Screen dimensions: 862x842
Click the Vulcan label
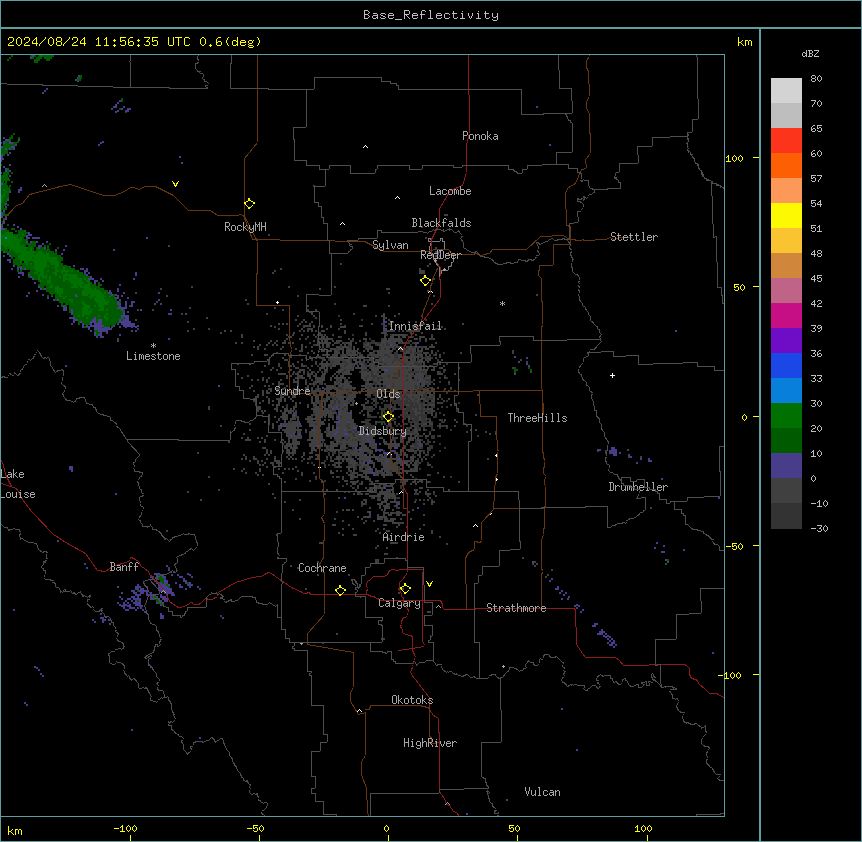coord(542,792)
